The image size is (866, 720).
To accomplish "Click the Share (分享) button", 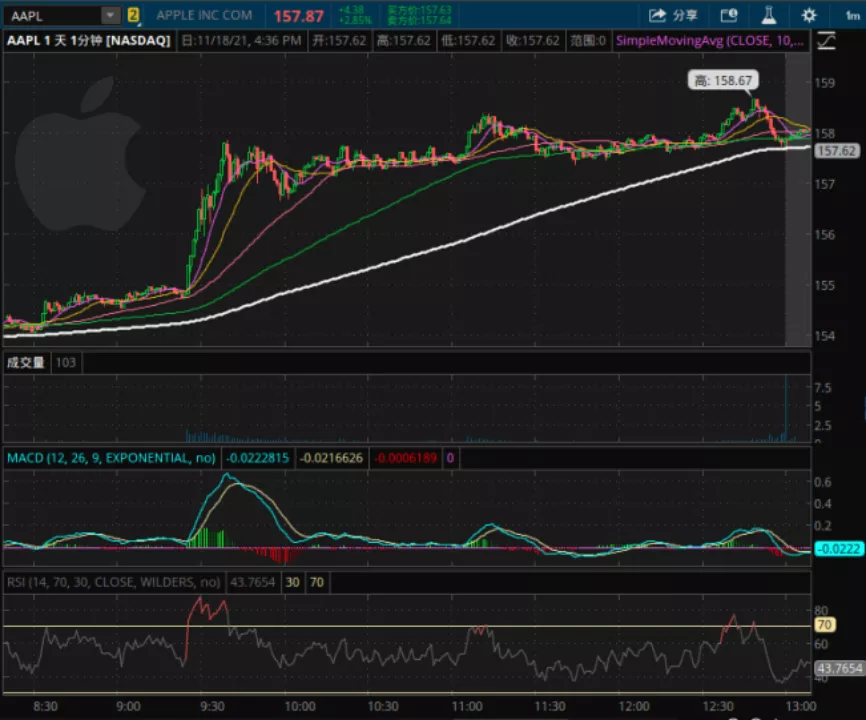I will (673, 15).
